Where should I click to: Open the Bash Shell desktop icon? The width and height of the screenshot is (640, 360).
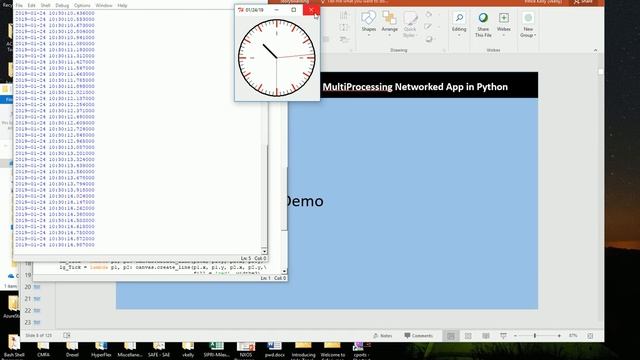coord(14,347)
